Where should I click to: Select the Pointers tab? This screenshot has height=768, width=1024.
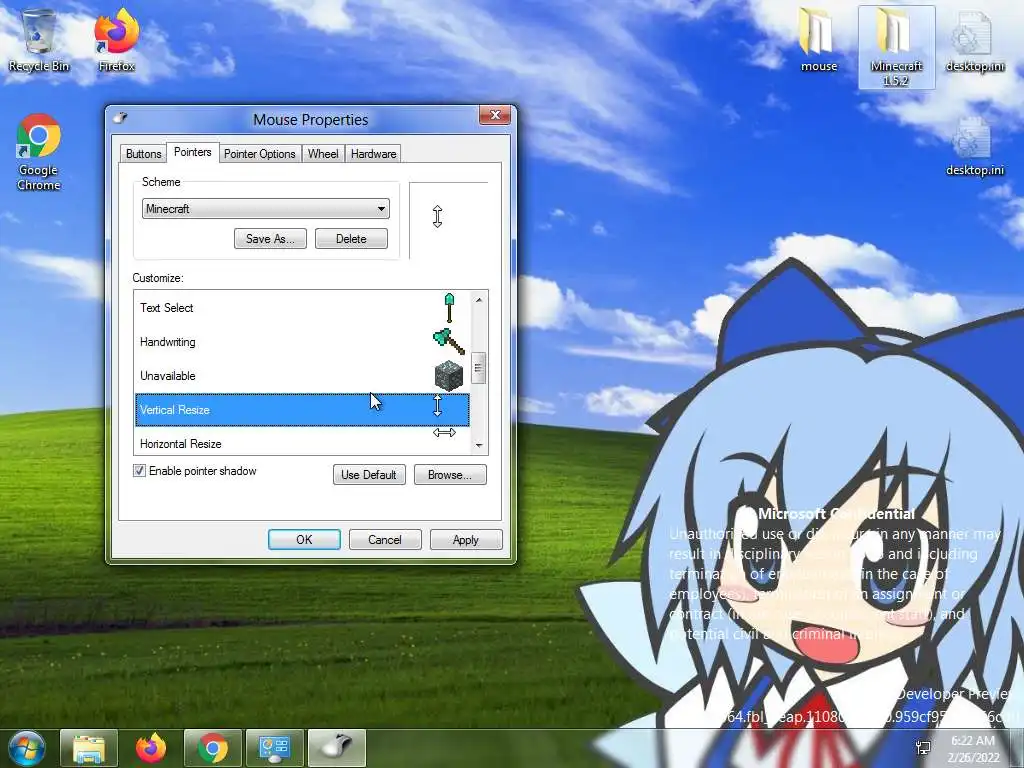(193, 152)
